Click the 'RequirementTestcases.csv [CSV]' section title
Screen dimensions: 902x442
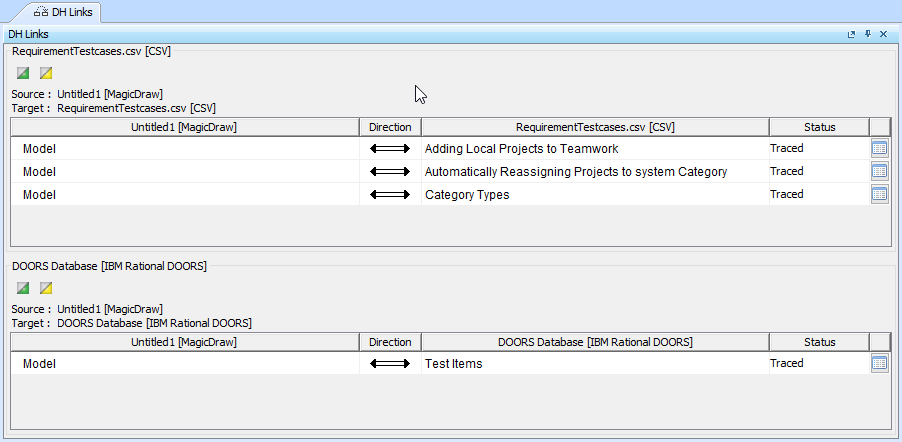pyautogui.click(x=91, y=51)
